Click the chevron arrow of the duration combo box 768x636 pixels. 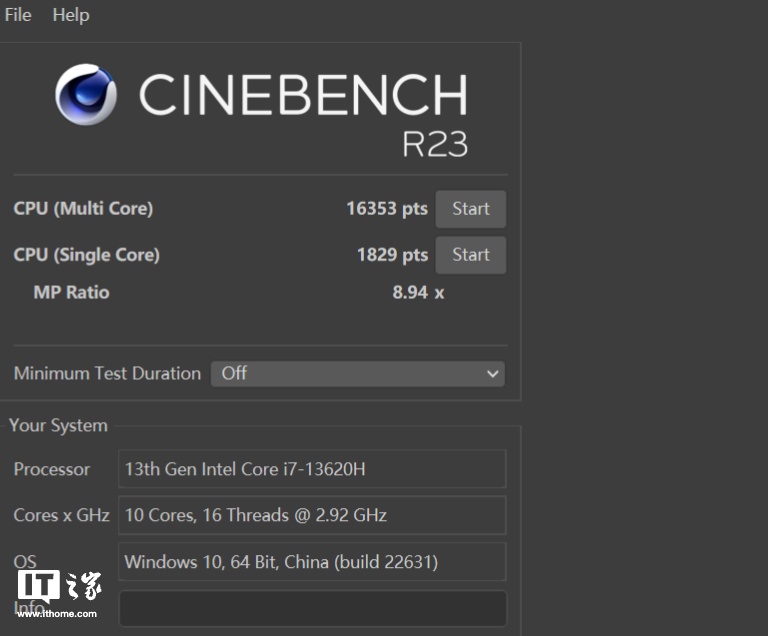(x=492, y=374)
